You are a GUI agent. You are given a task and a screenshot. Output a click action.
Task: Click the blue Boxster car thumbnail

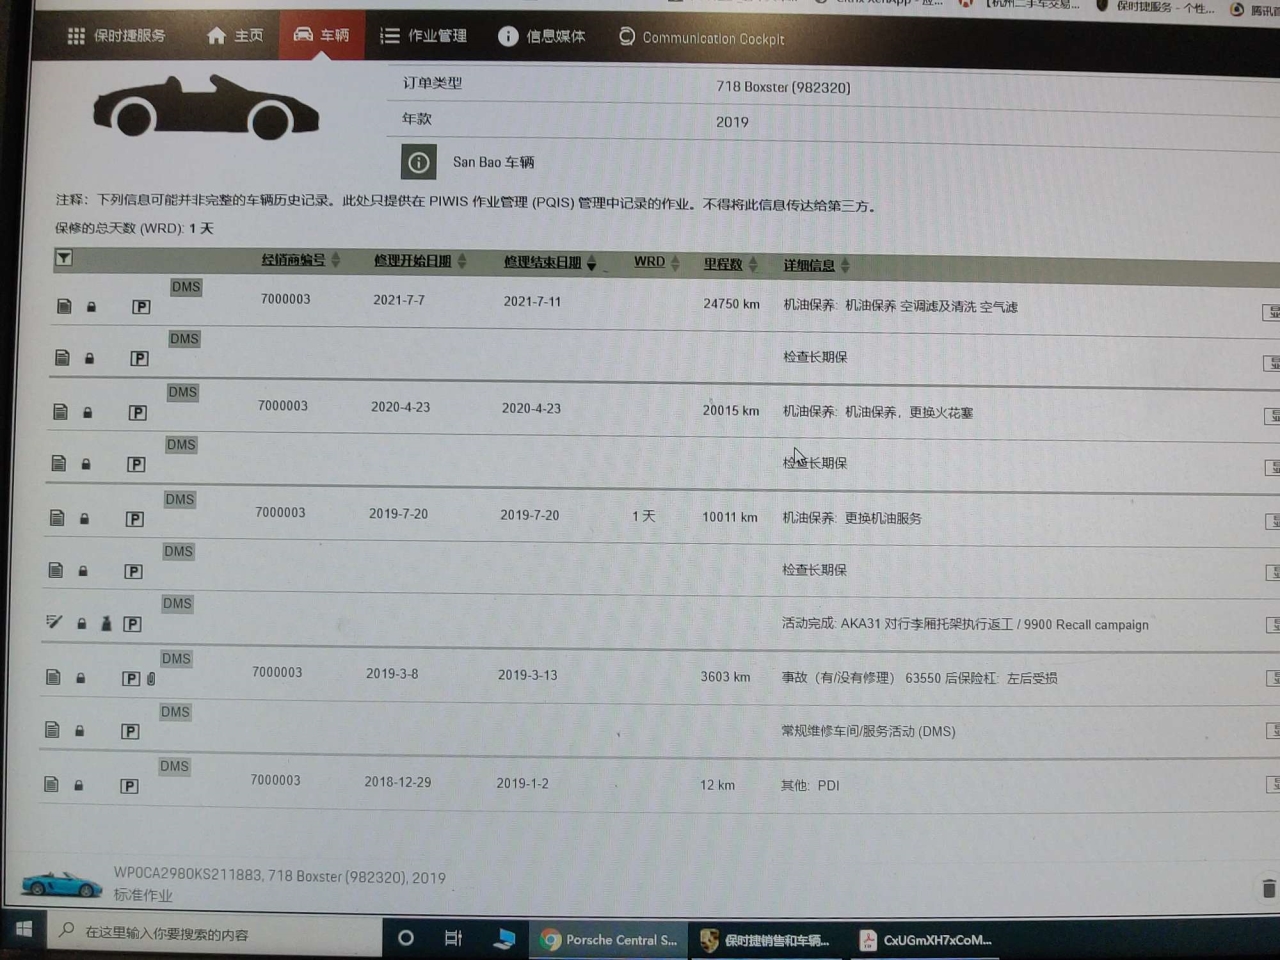click(x=61, y=883)
